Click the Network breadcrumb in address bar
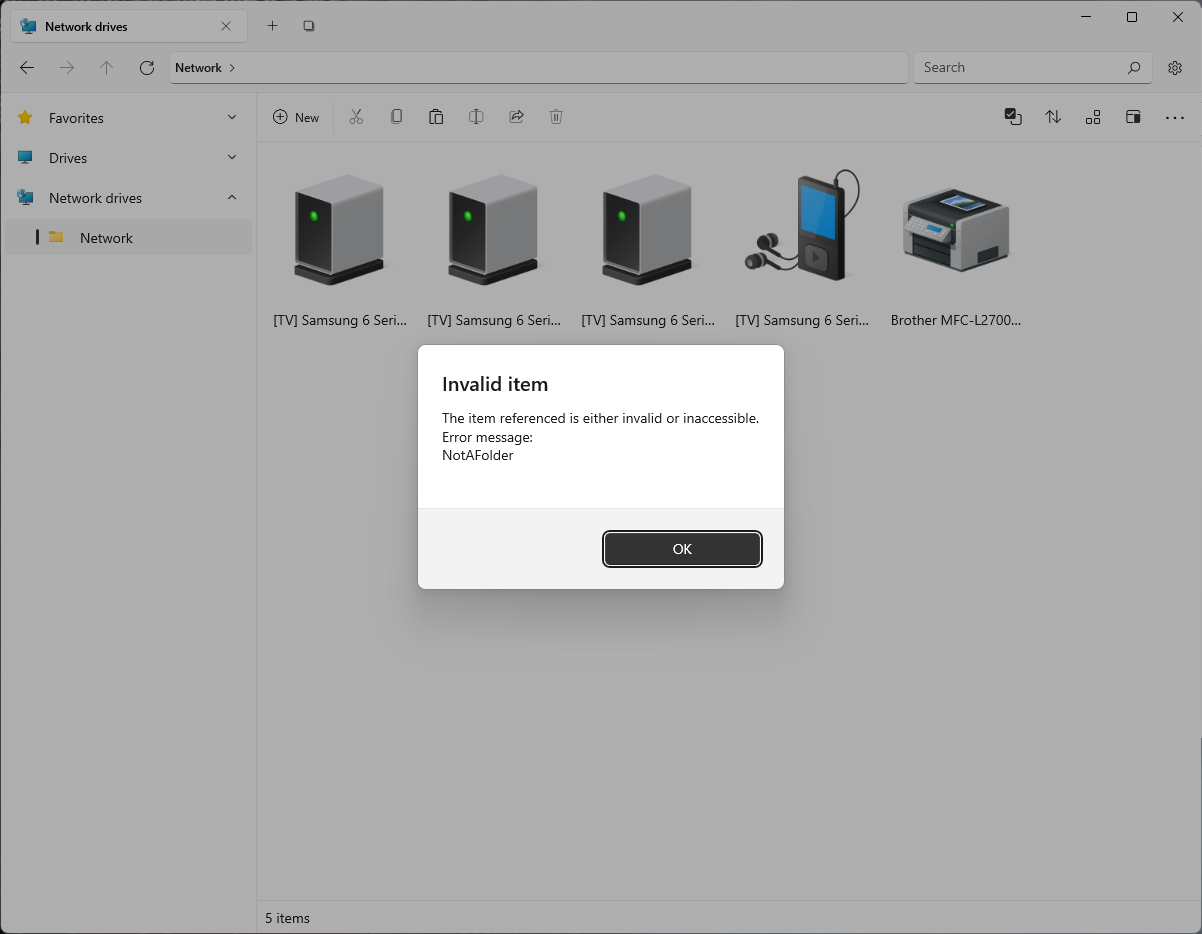Viewport: 1202px width, 934px height. click(x=198, y=68)
